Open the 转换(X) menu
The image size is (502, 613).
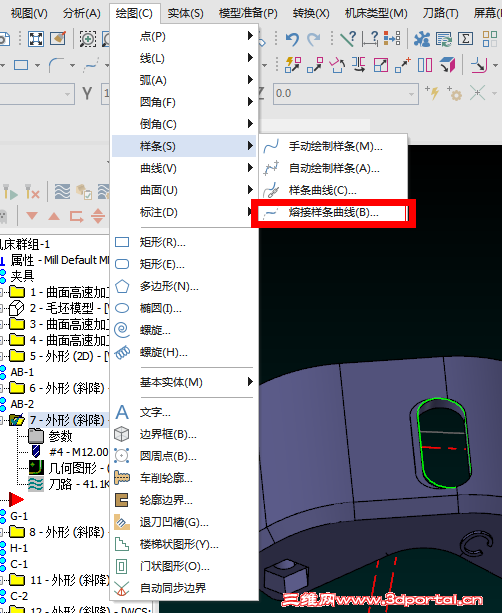click(311, 13)
